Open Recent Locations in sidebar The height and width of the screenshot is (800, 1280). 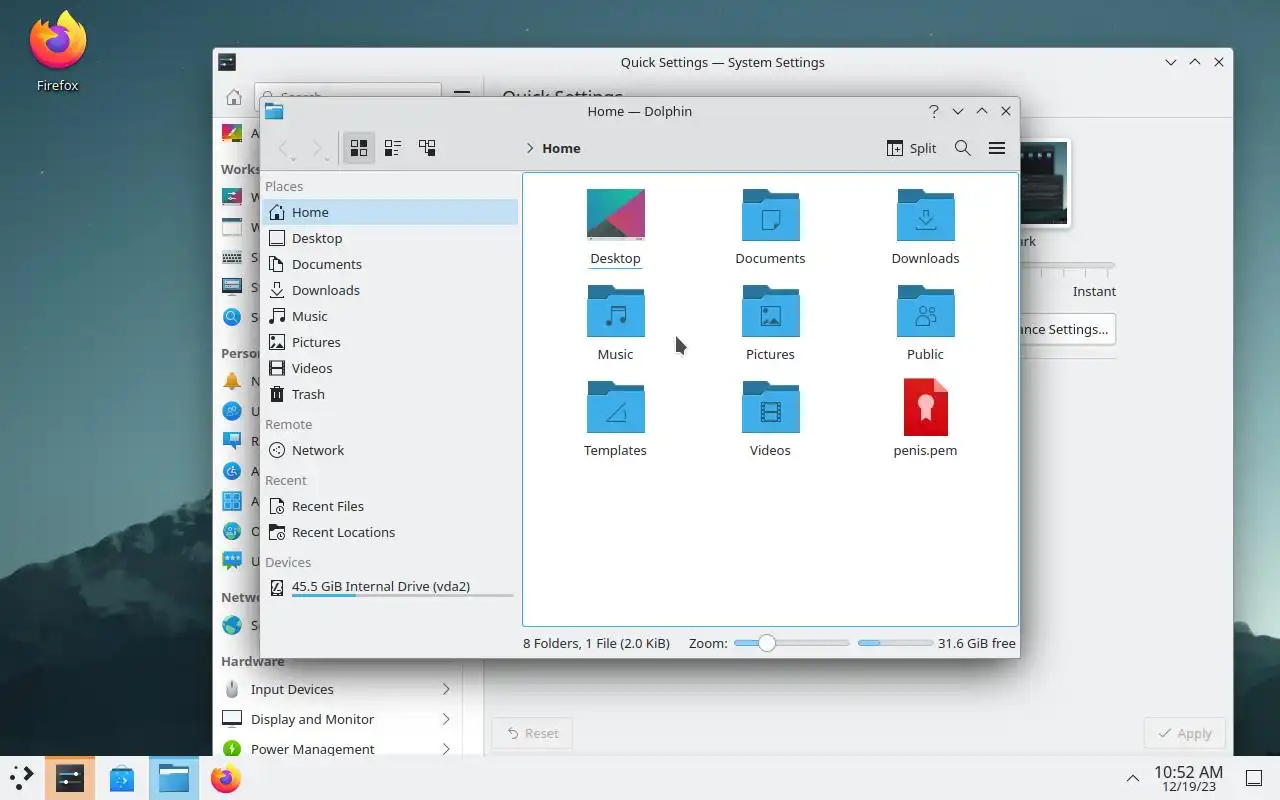pyautogui.click(x=390, y=532)
